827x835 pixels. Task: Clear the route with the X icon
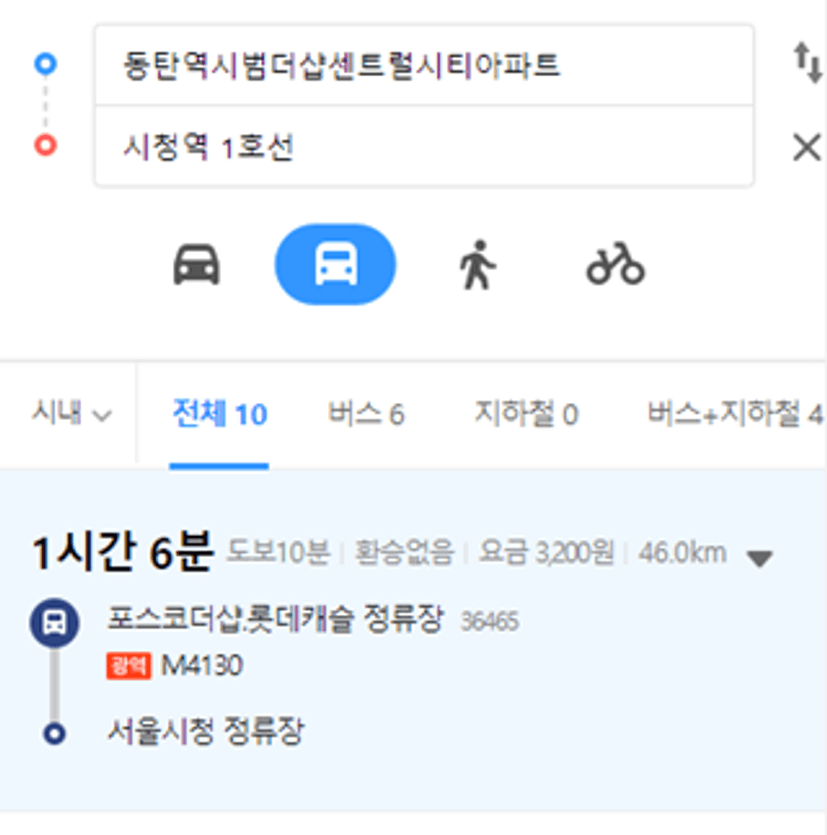[806, 148]
